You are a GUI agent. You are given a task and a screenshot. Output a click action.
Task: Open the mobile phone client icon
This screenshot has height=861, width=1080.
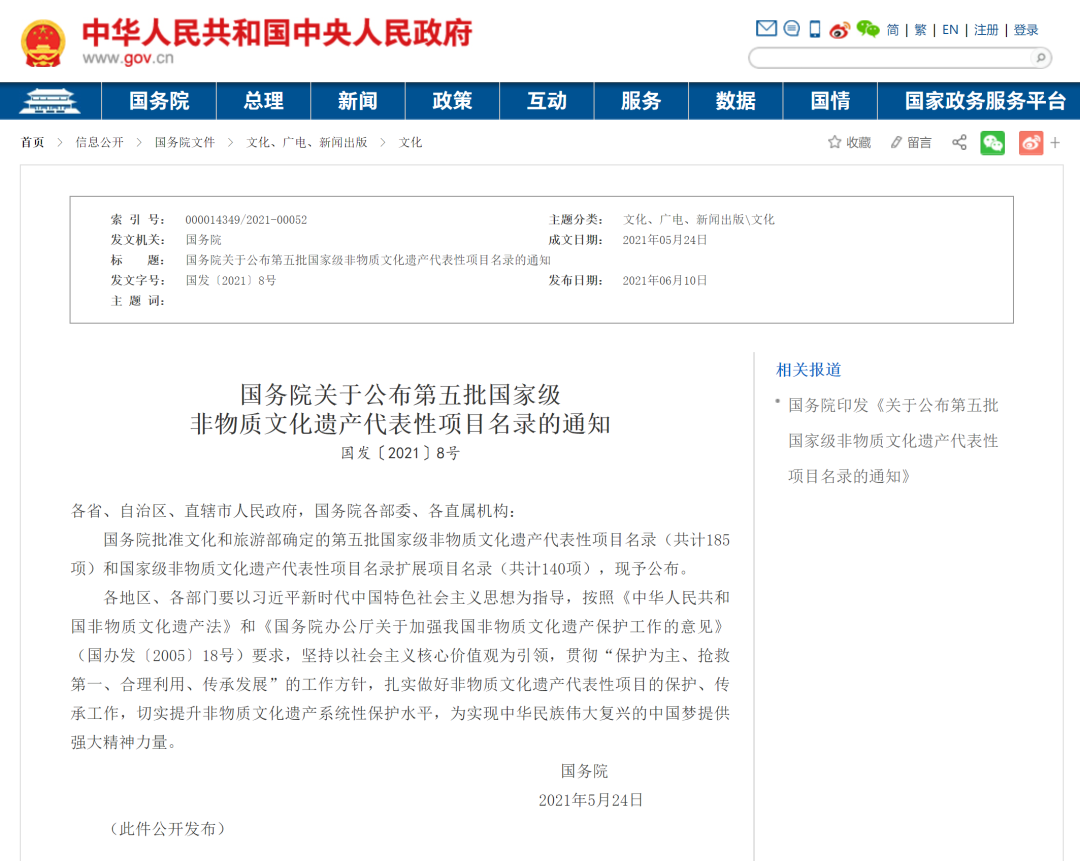[815, 29]
